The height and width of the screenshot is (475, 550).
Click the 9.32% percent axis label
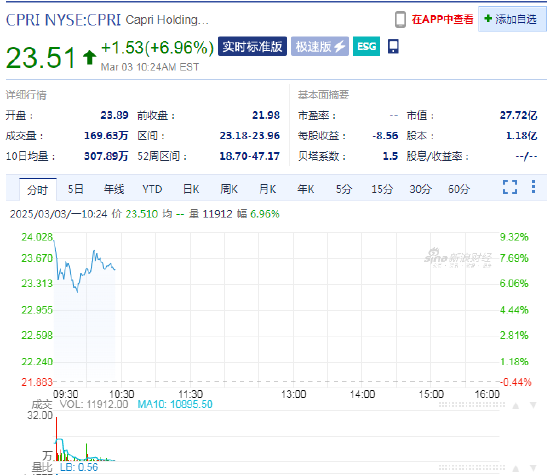click(514, 237)
